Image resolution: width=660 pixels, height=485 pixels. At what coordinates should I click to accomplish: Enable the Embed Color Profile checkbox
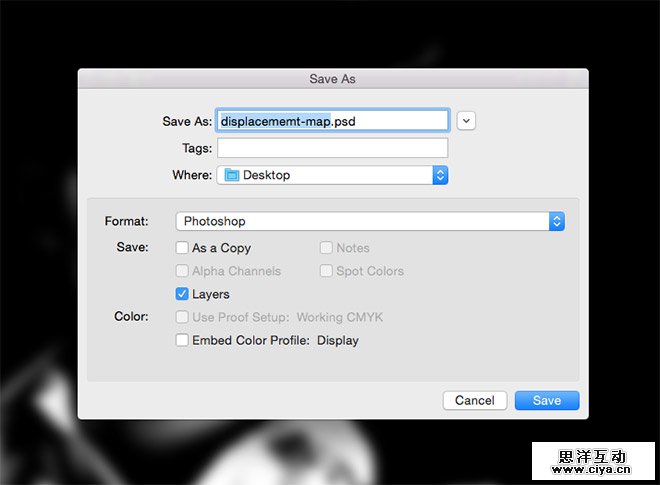click(x=182, y=340)
